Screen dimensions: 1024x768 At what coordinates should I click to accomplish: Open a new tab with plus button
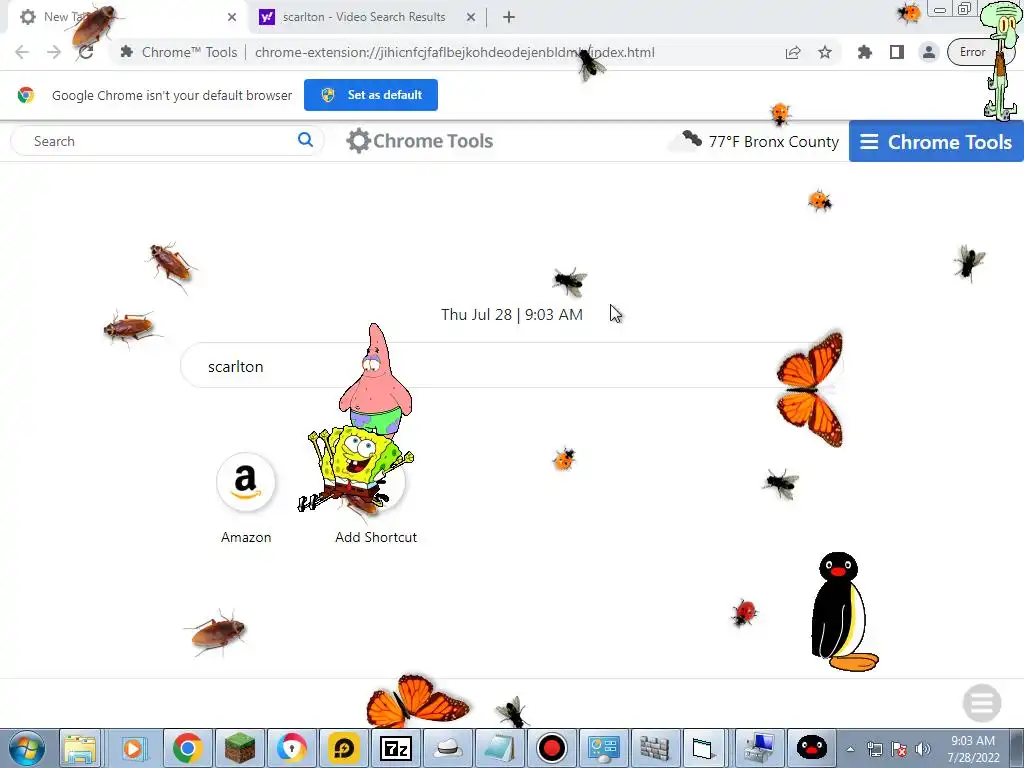click(x=509, y=17)
